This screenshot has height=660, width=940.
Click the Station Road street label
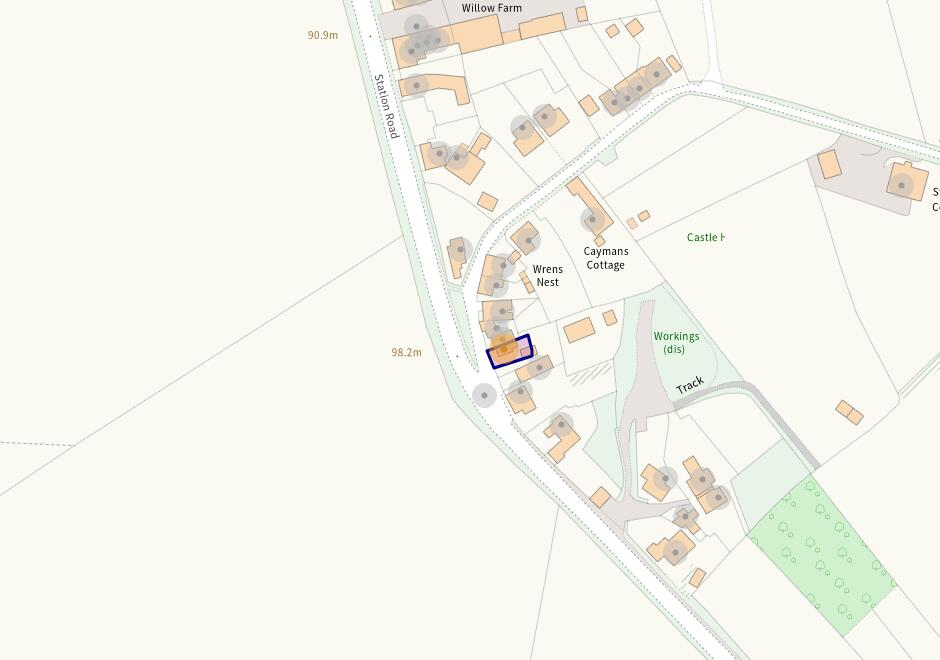point(387,107)
